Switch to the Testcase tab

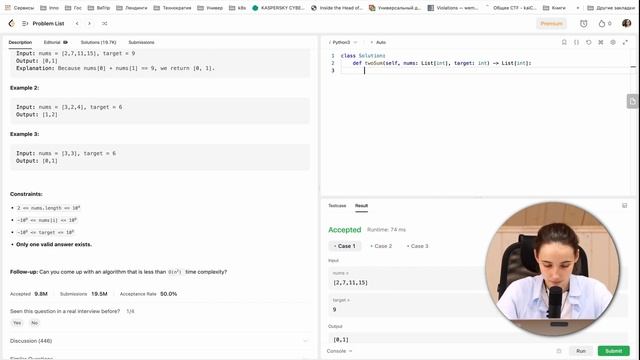[337, 205]
